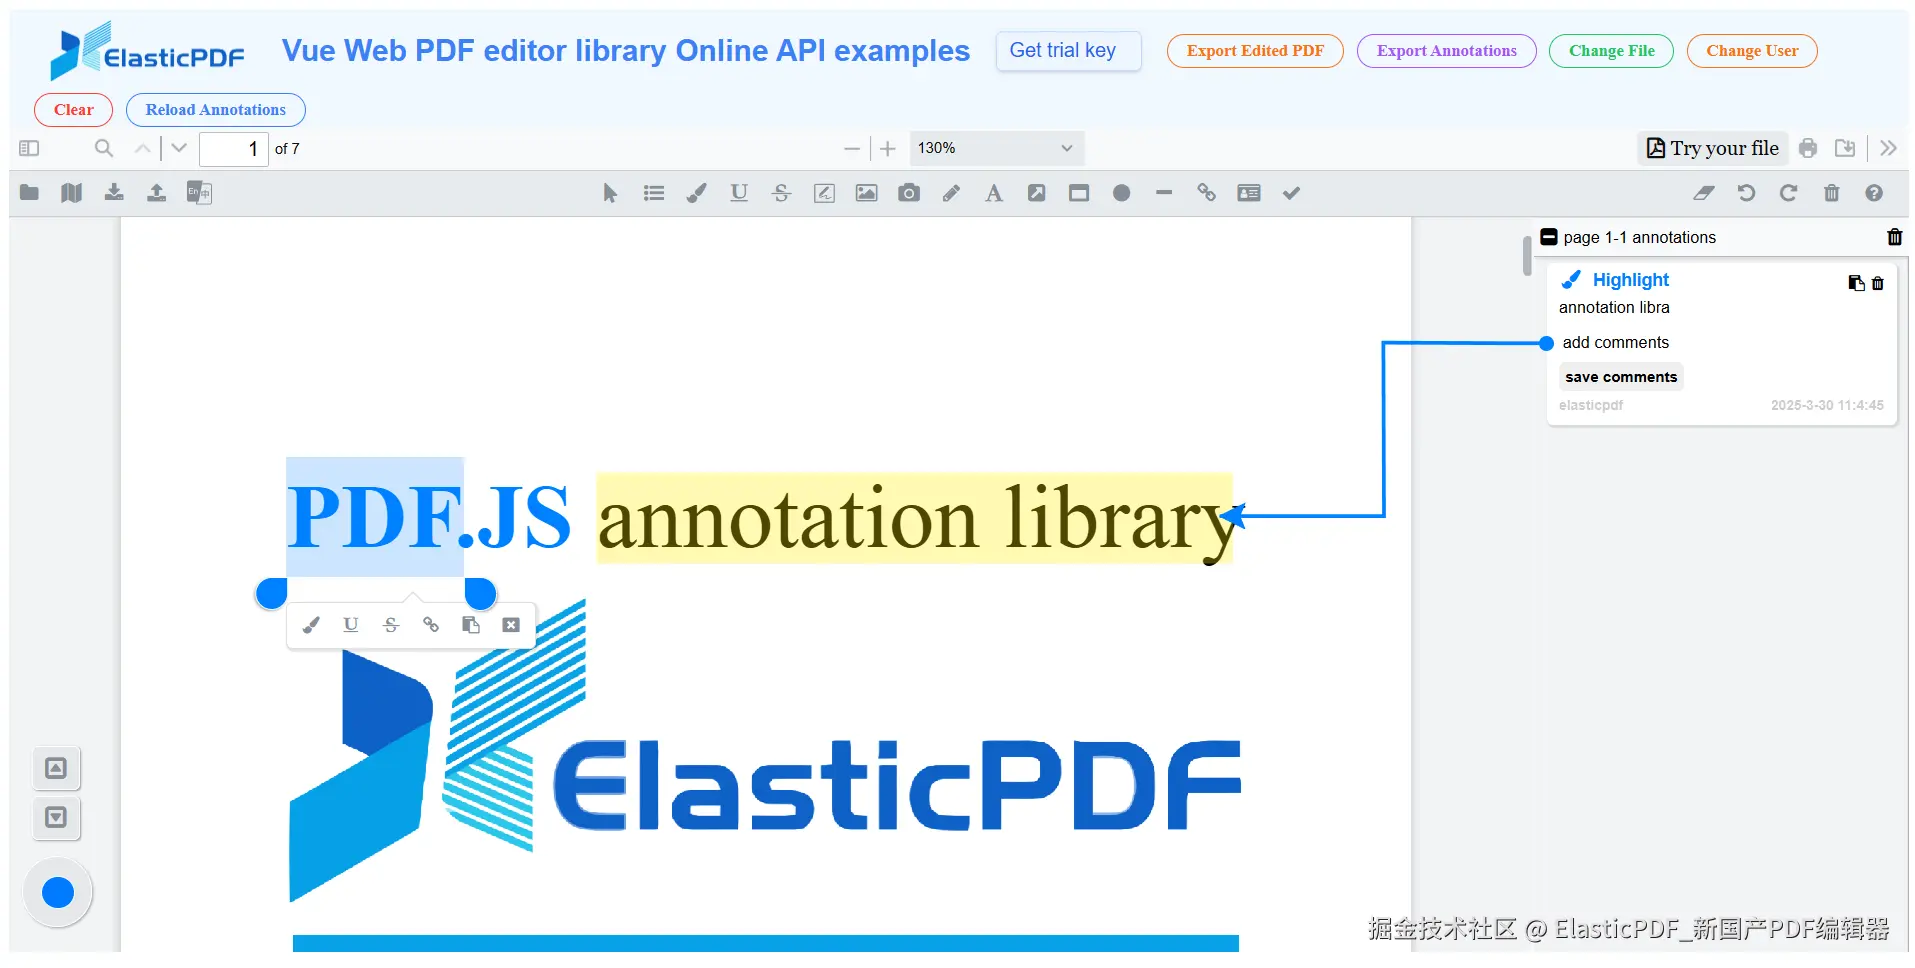
Task: Click Export Annotations
Action: coord(1446,51)
